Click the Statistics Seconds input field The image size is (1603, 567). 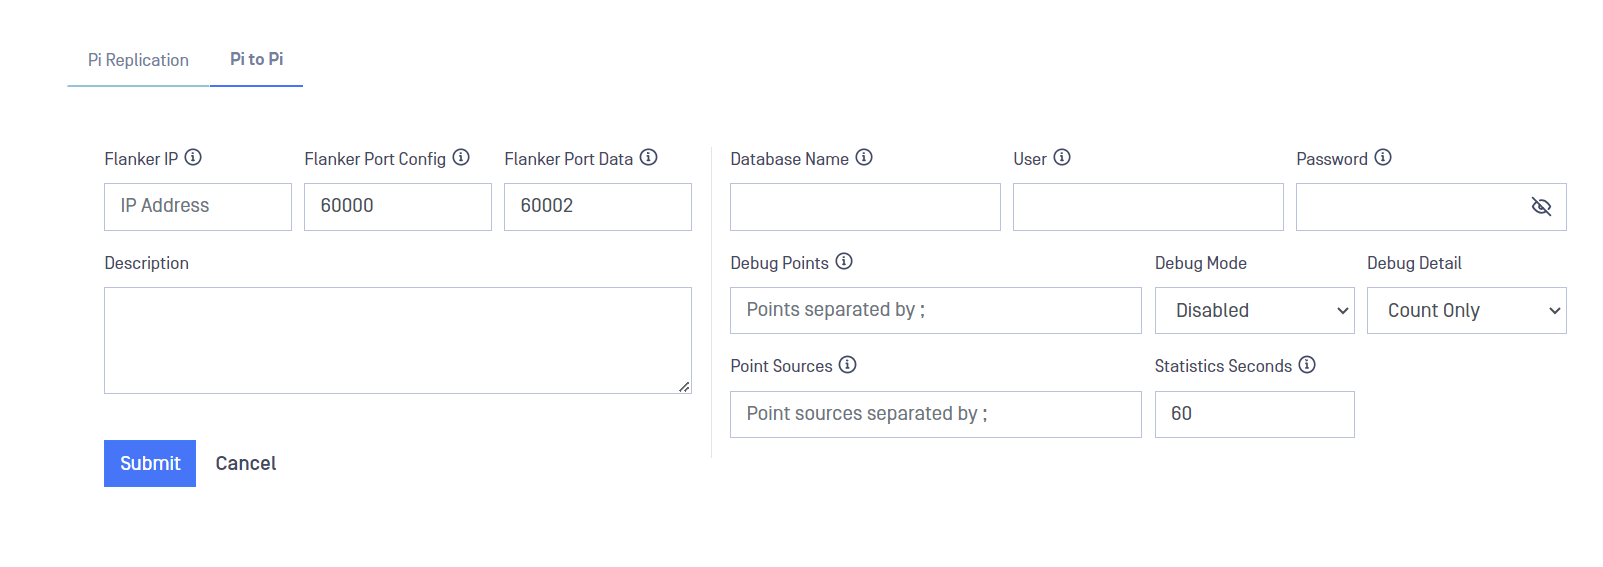(x=1254, y=414)
